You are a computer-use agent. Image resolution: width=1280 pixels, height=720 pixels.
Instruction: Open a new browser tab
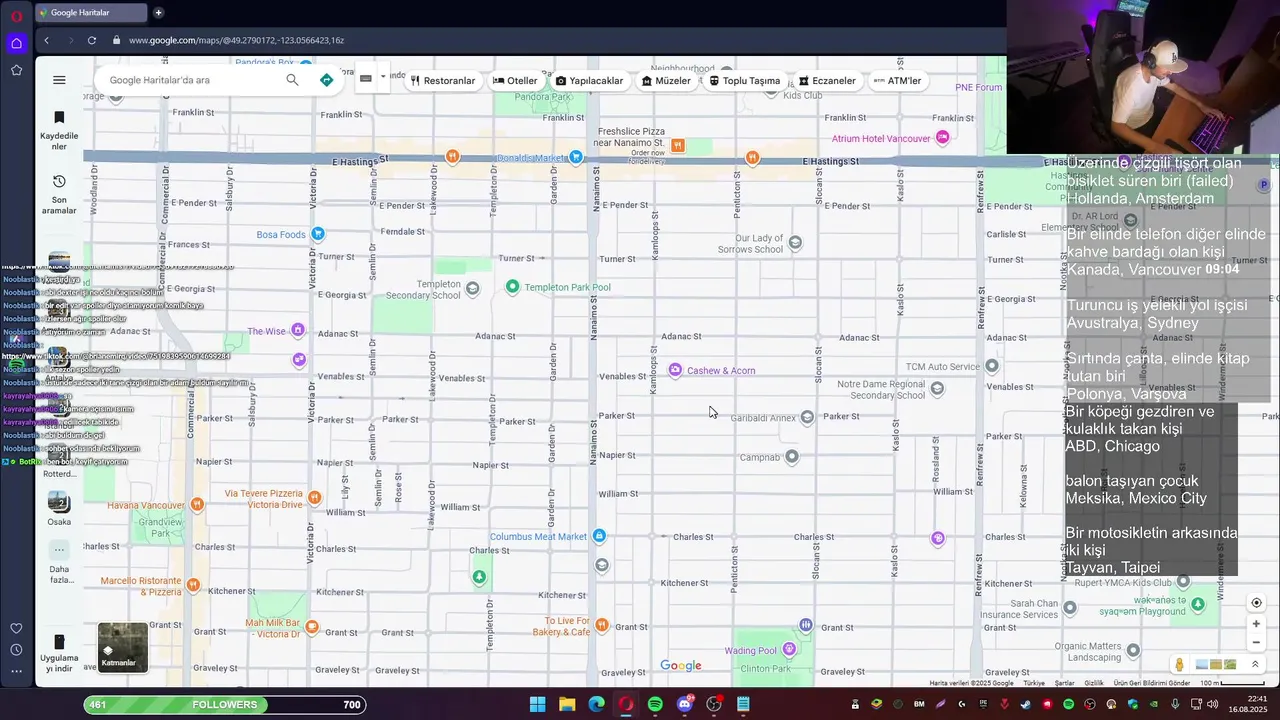pos(158,13)
